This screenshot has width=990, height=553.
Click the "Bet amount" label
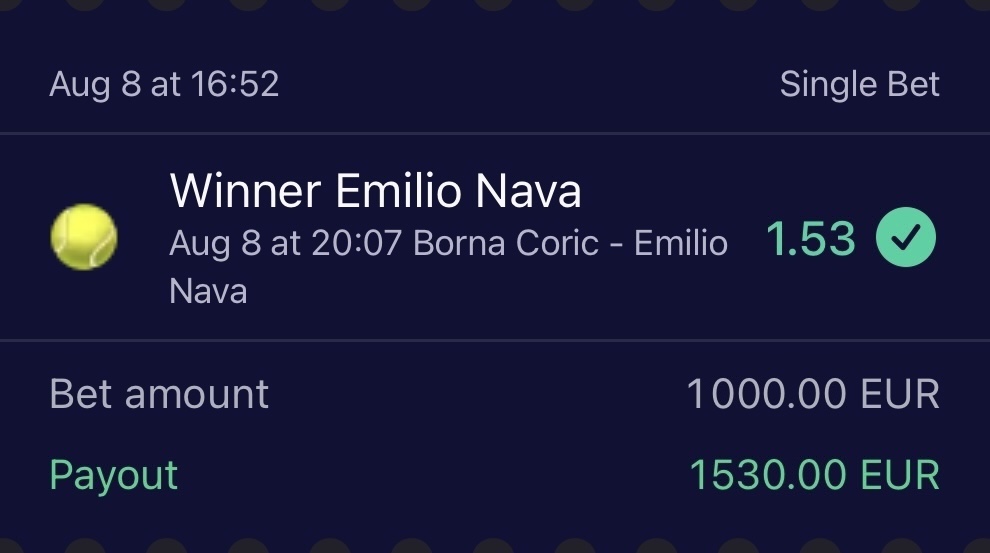[x=159, y=394]
